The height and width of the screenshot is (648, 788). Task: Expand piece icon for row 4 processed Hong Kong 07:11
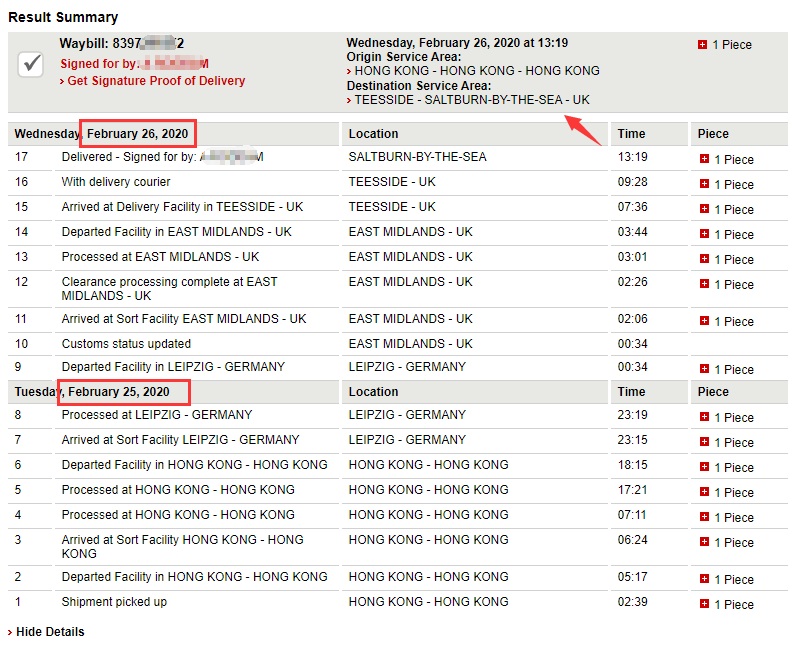point(704,517)
